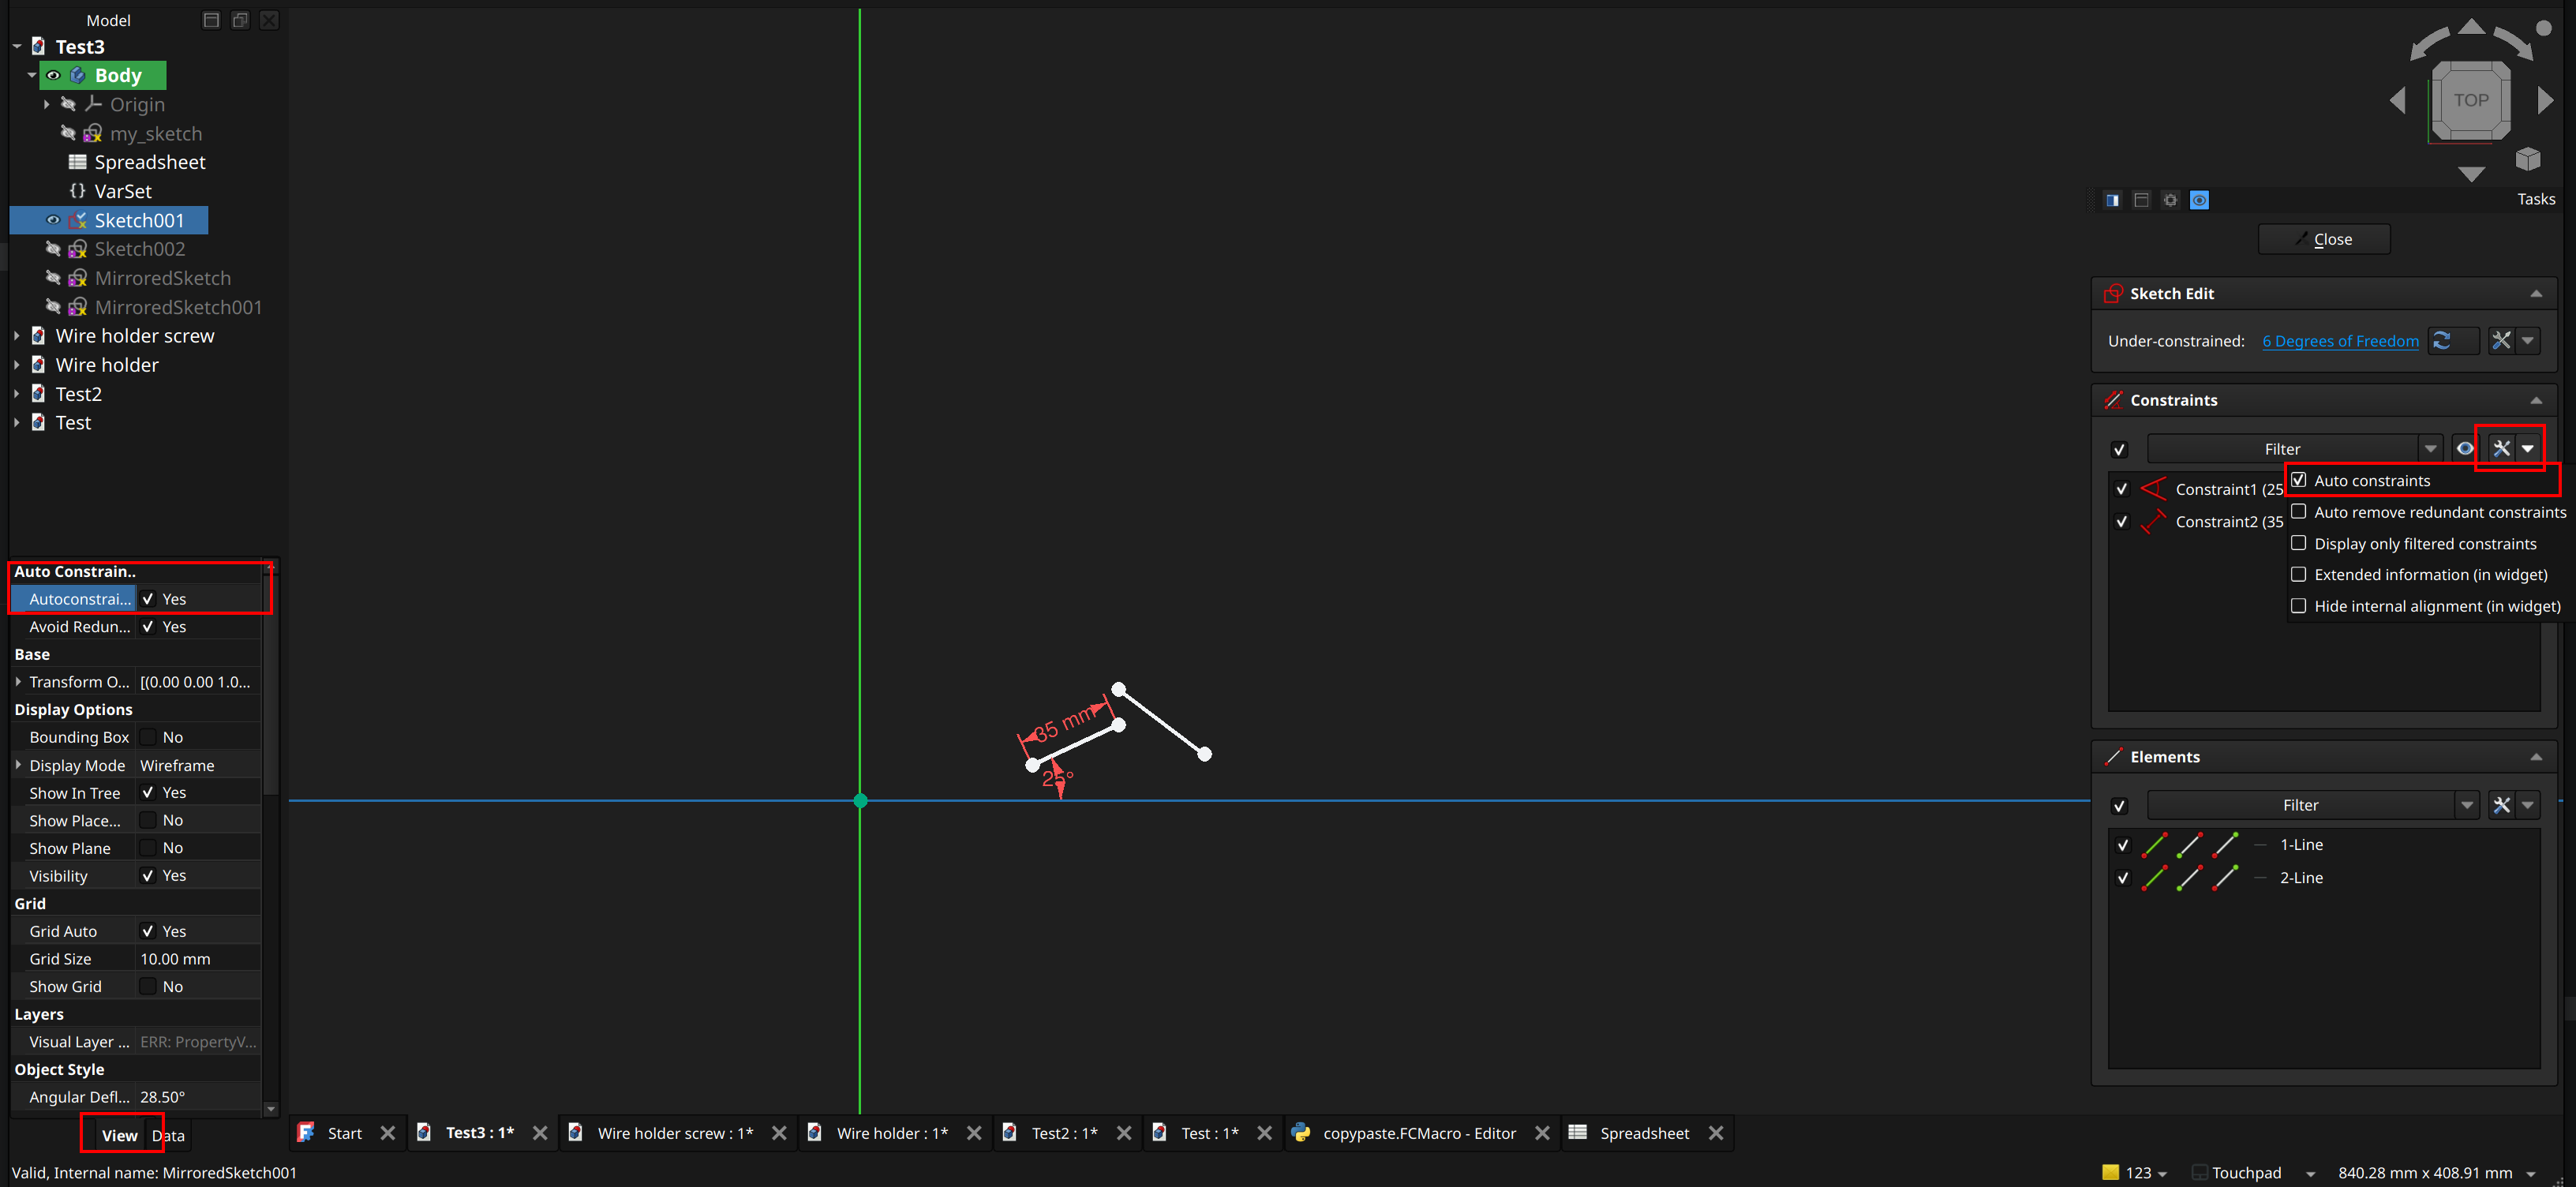Image resolution: width=2576 pixels, height=1187 pixels.
Task: Open the Elements Filter dropdown
Action: point(2466,805)
